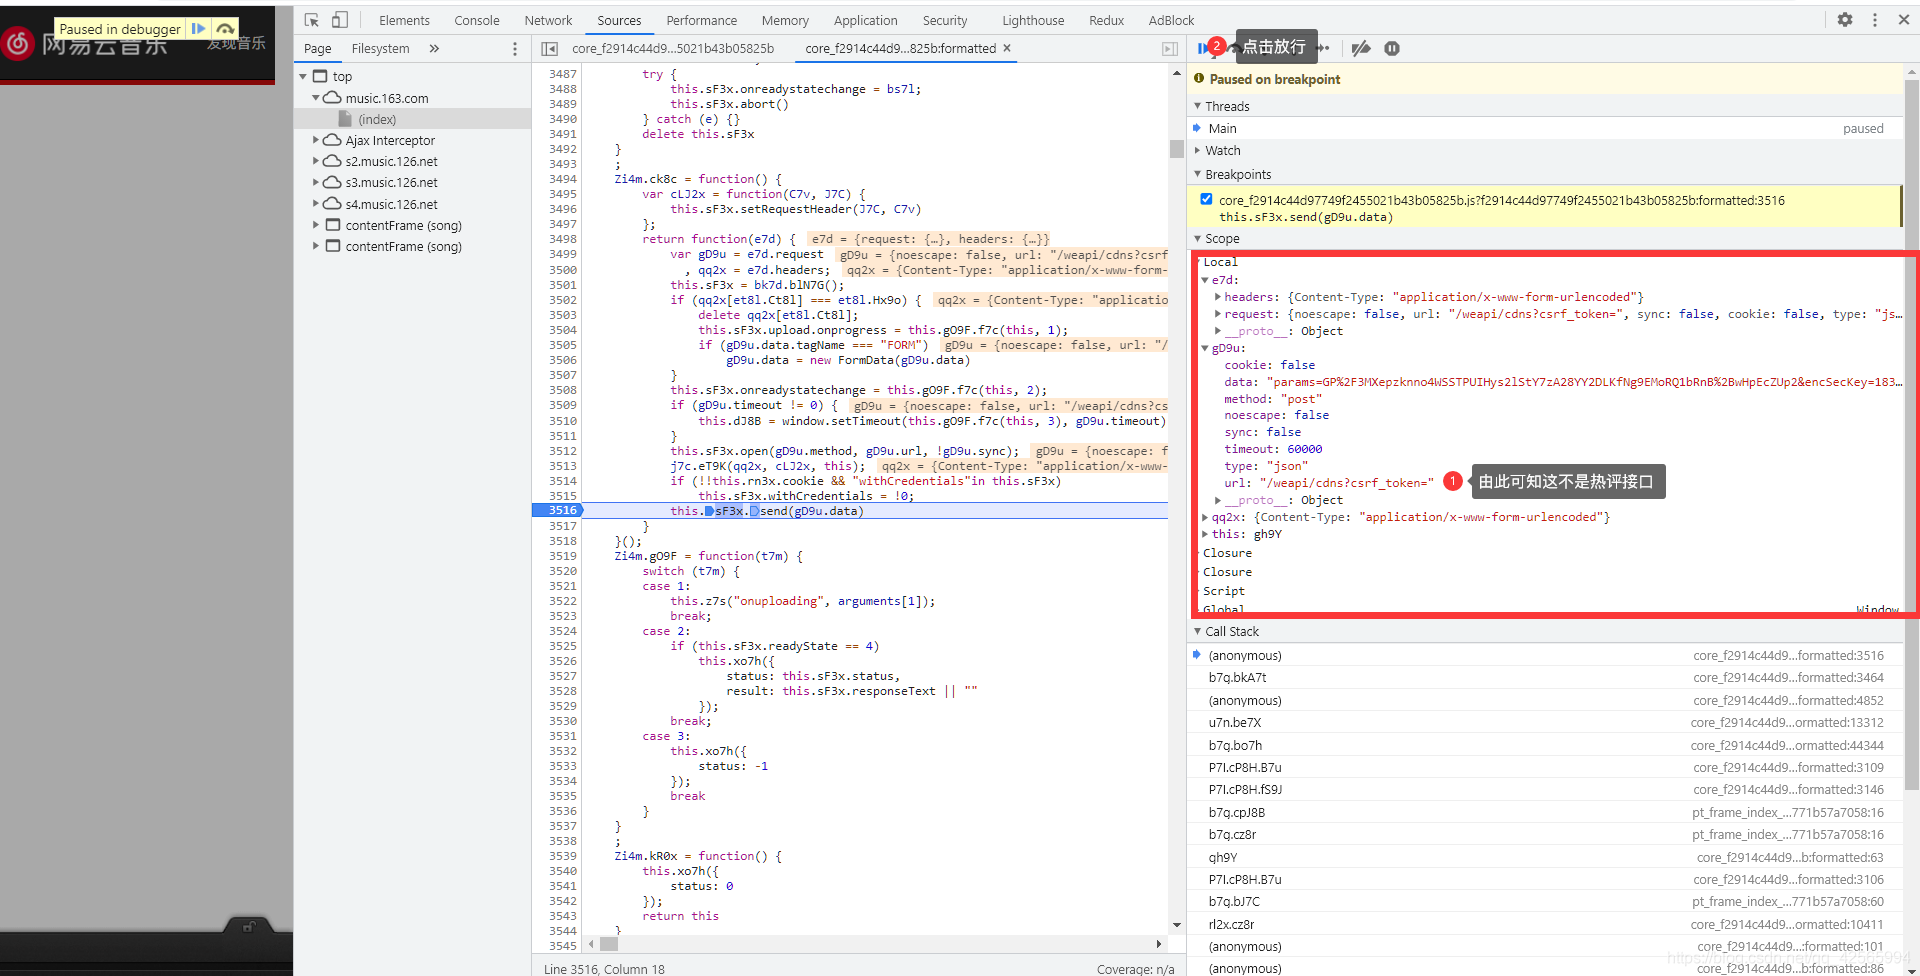Expand the Ajax Interceptor node
Viewport: 1920px width, 976px height.
coord(316,140)
